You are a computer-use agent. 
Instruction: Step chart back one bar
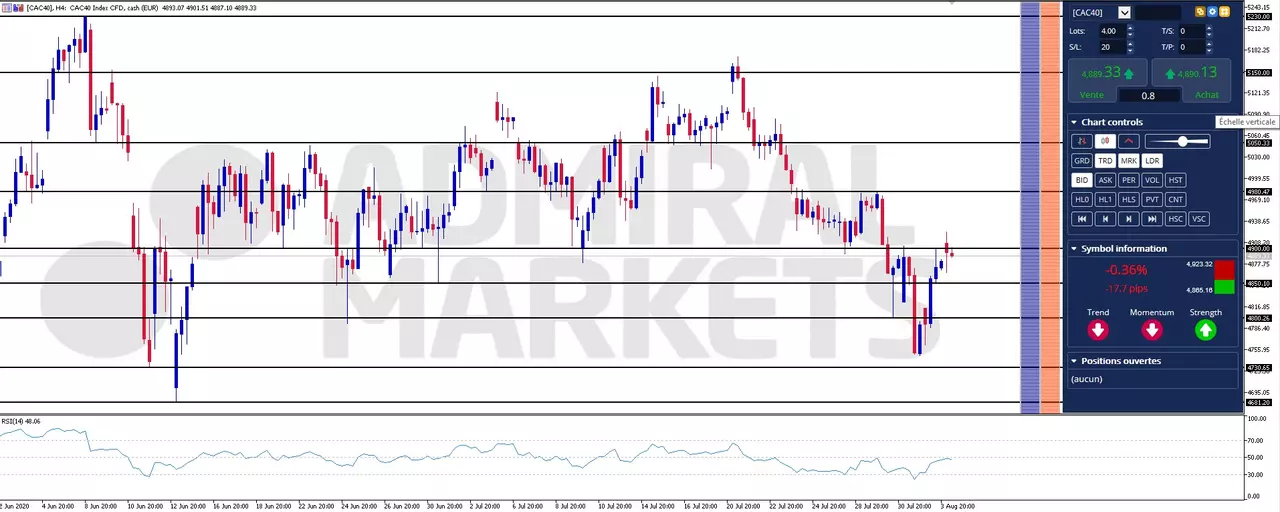[1105, 218]
